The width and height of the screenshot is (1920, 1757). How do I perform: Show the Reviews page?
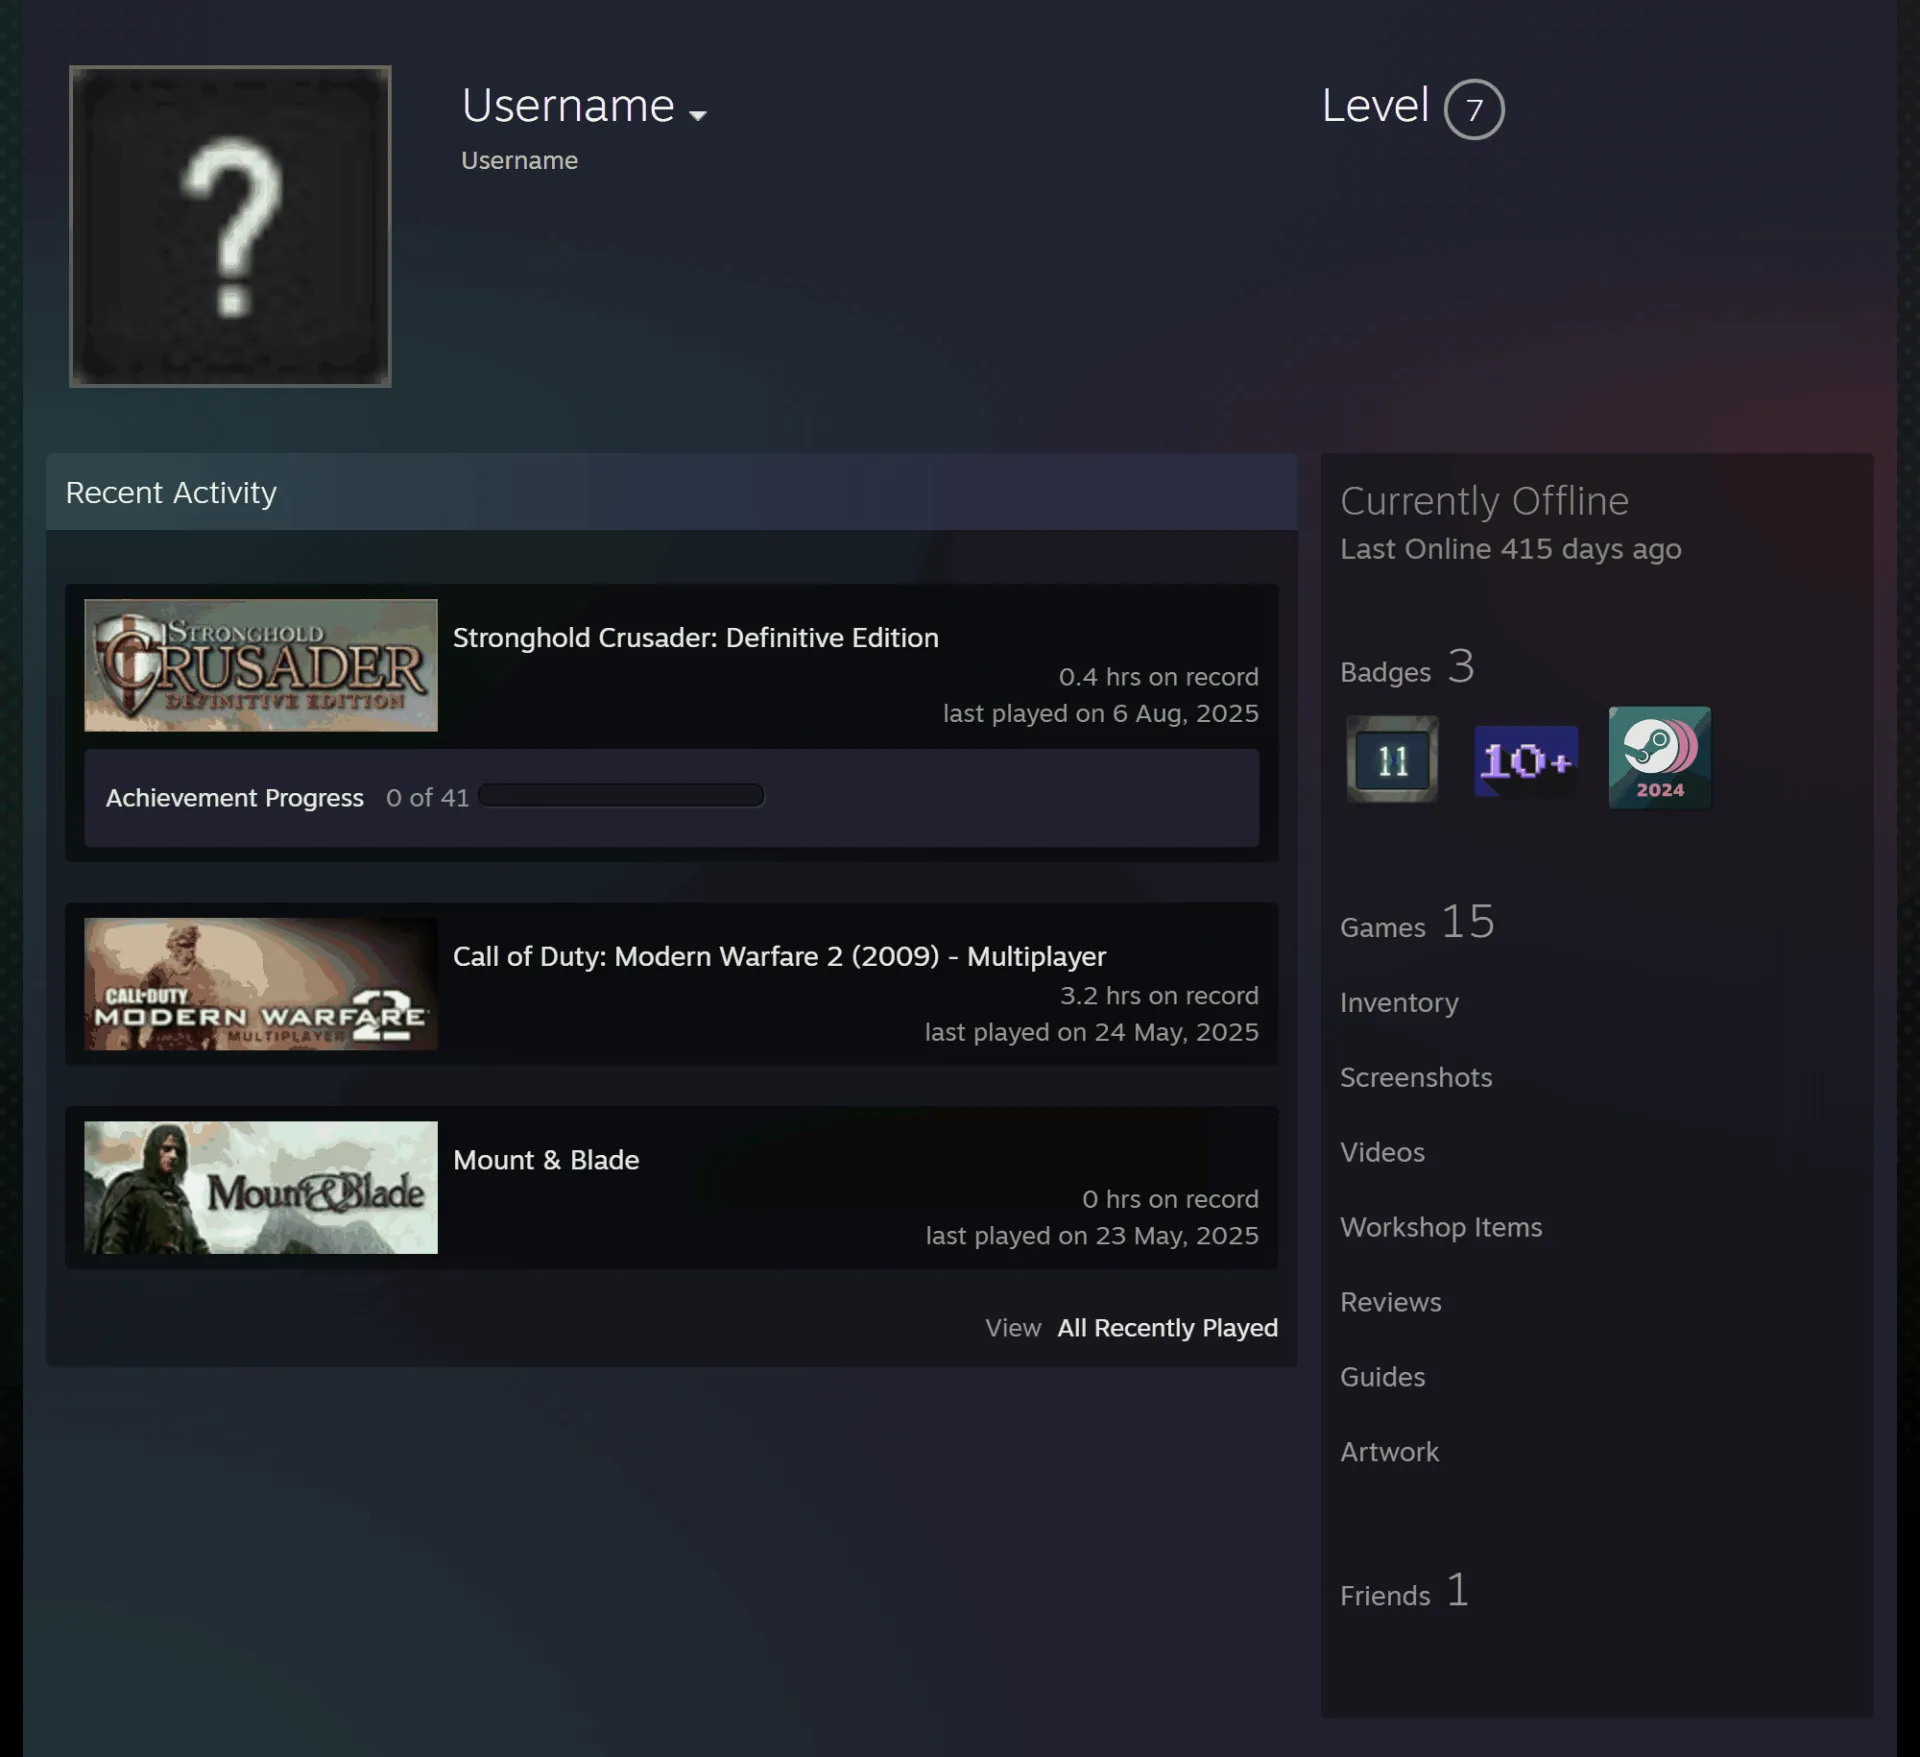point(1391,1302)
